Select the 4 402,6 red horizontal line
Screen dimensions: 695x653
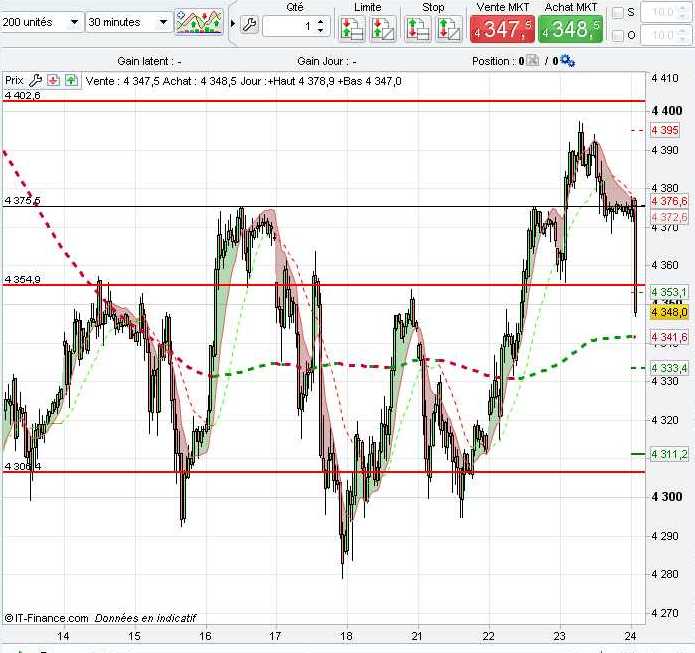point(324,101)
